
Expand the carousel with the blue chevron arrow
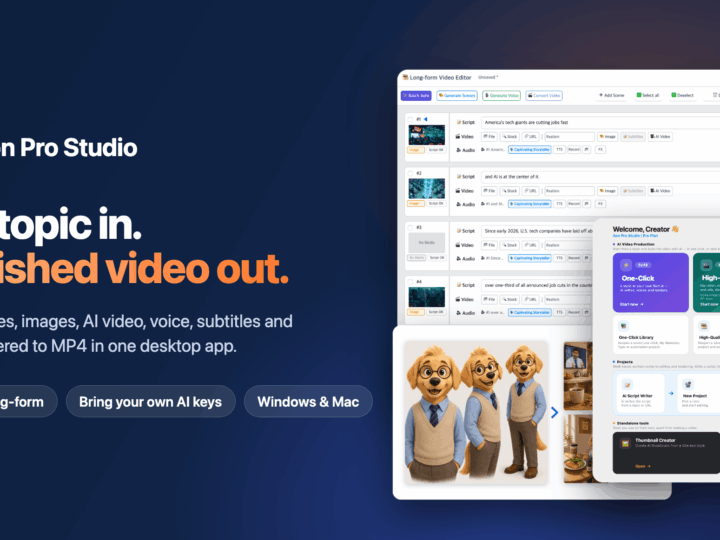pos(555,412)
